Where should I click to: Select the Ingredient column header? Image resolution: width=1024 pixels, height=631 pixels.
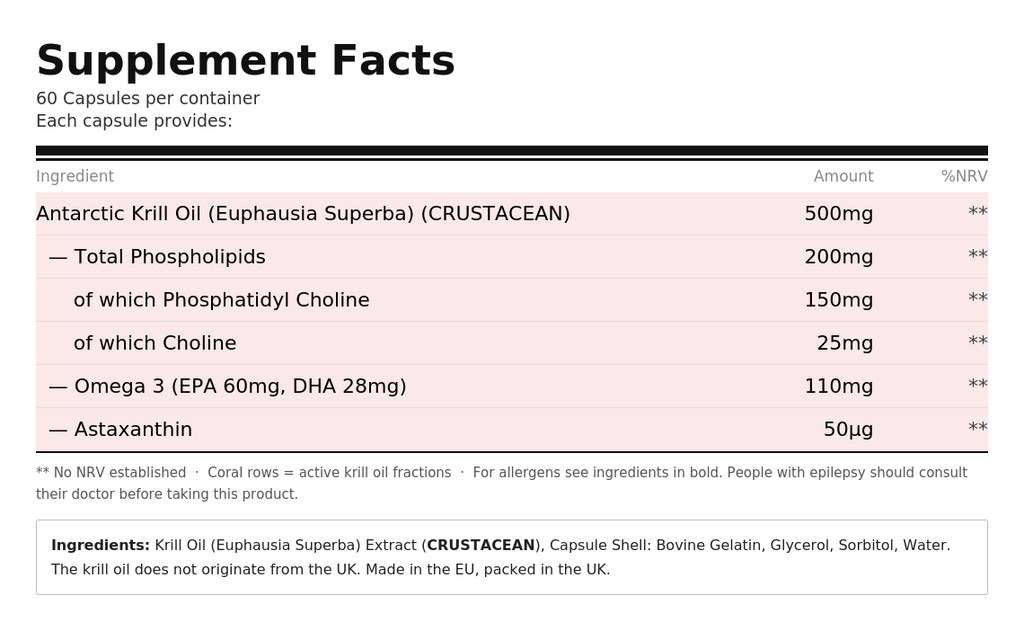click(75, 176)
